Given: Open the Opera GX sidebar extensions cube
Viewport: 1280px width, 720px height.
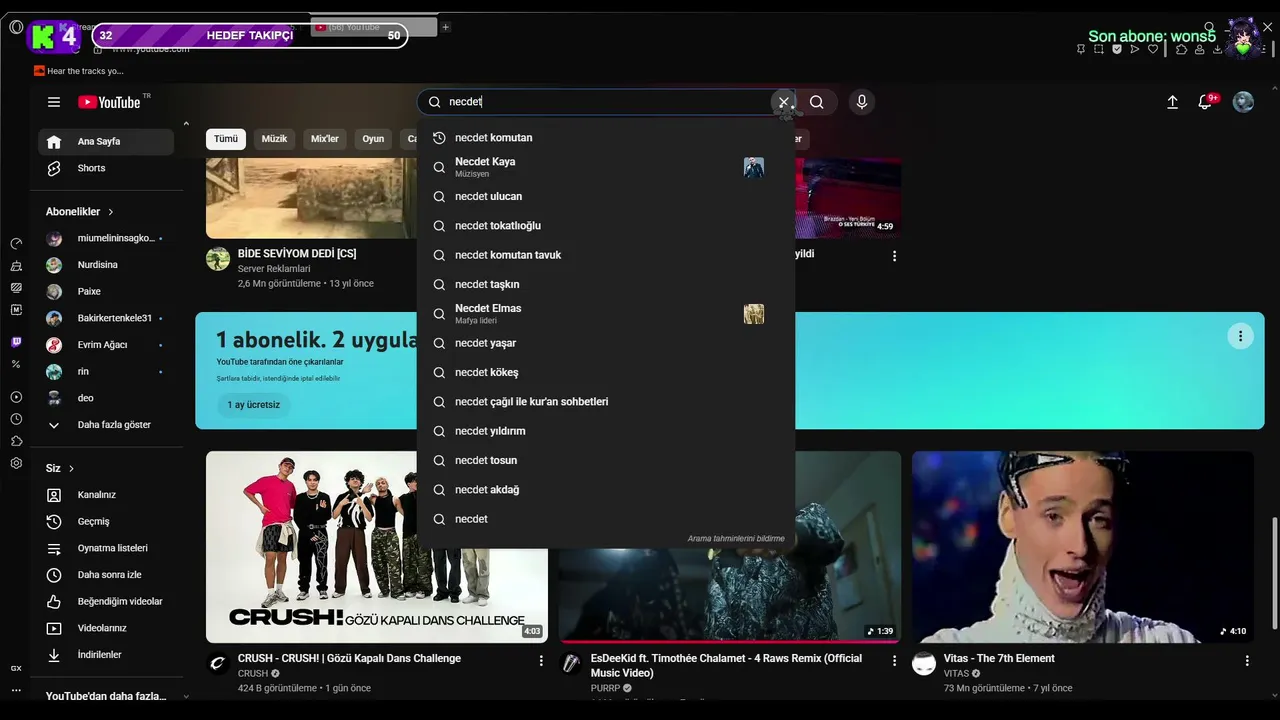Looking at the screenshot, I should click(x=16, y=441).
